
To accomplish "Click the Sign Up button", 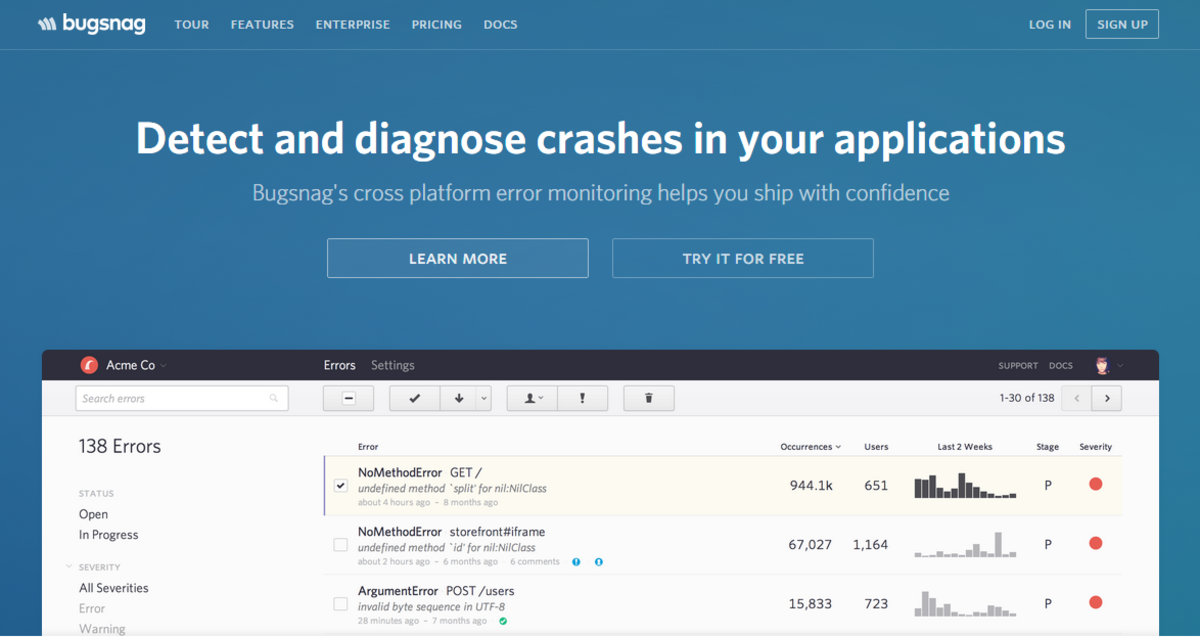I will coord(1122,24).
